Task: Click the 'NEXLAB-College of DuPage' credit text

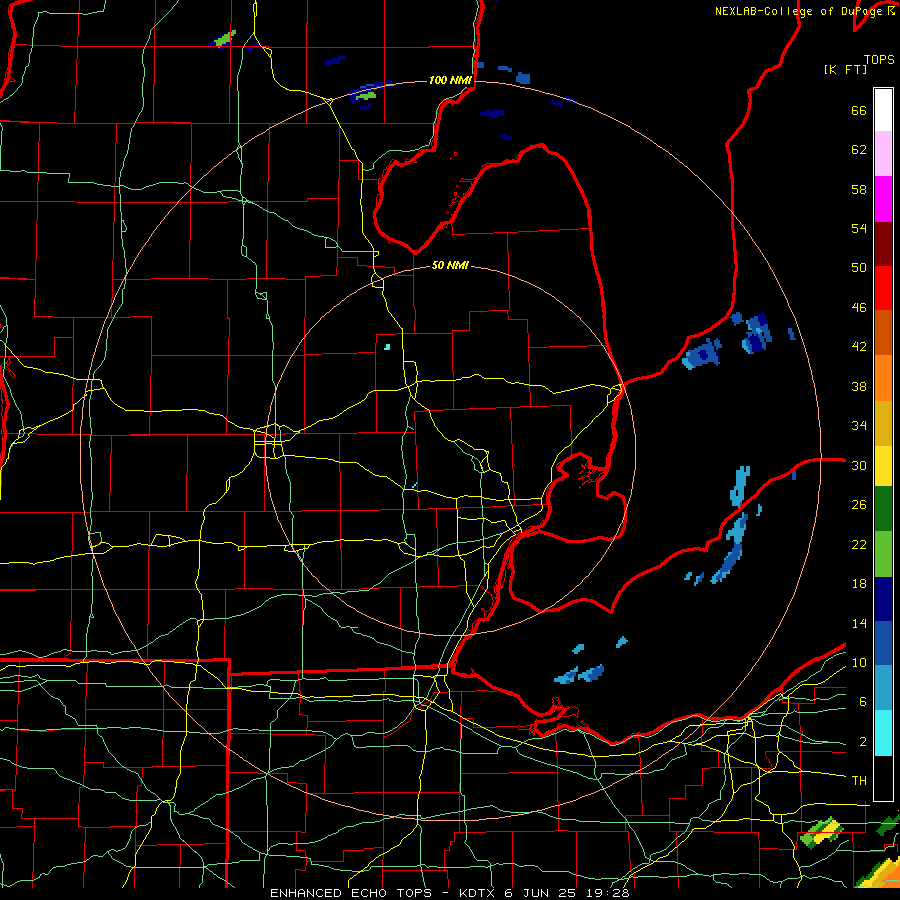Action: coord(800,11)
